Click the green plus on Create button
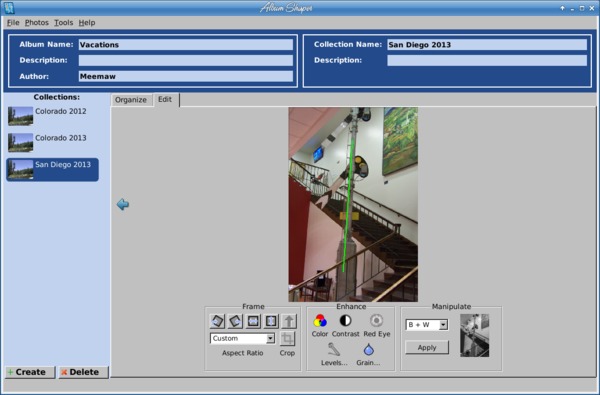600x395 pixels. coord(10,372)
